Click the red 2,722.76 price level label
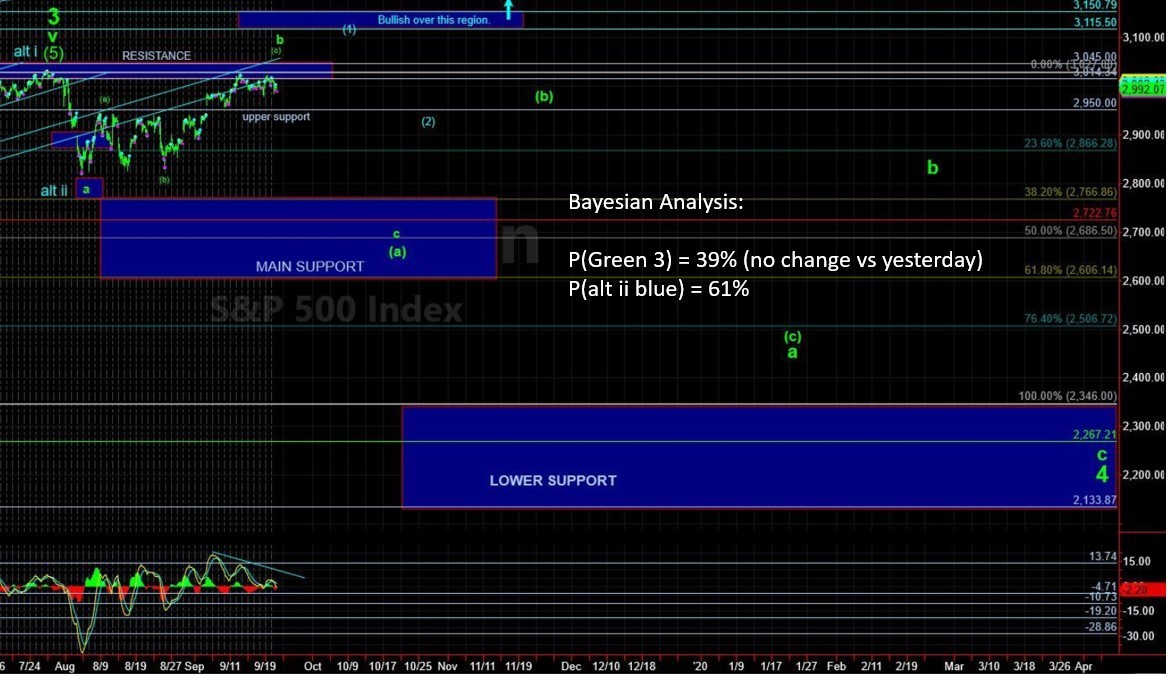The width and height of the screenshot is (1168, 676). [x=1094, y=213]
